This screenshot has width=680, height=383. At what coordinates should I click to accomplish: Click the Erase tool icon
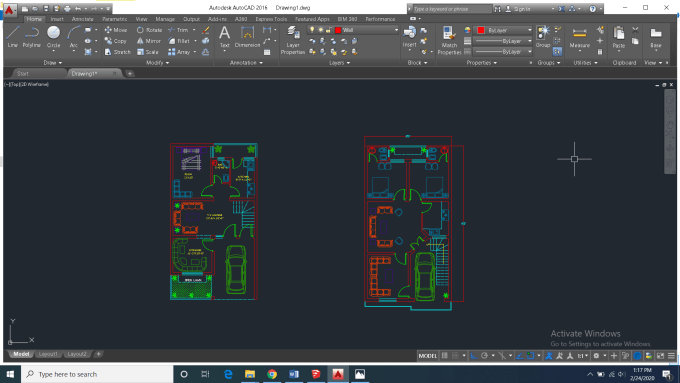[x=206, y=30]
